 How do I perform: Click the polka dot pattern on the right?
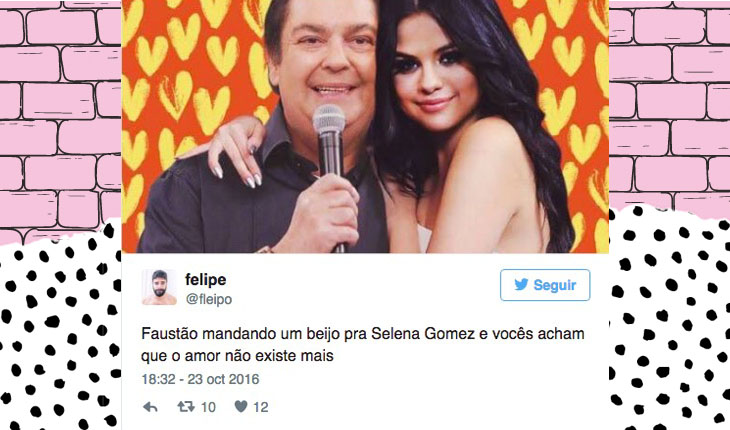point(669,321)
